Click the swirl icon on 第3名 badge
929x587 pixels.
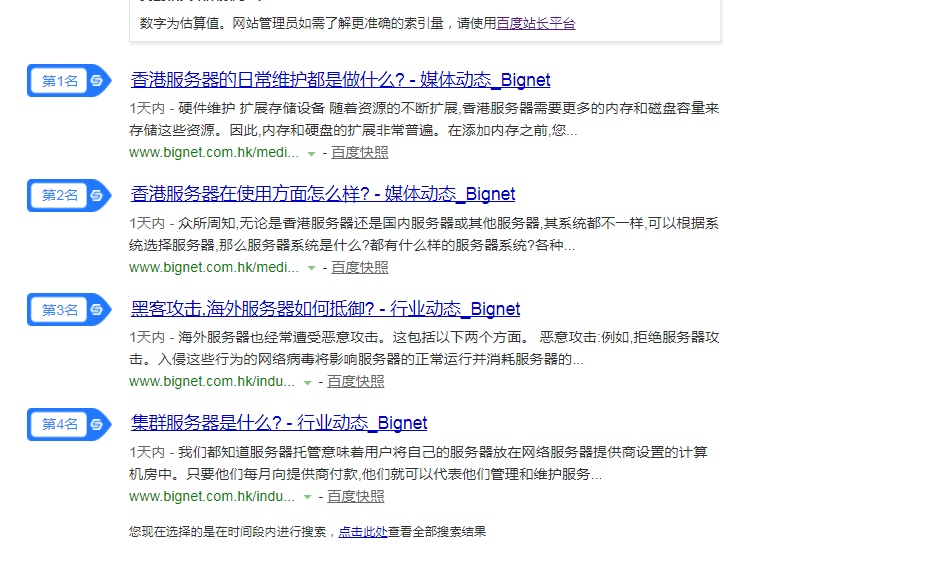tap(97, 310)
